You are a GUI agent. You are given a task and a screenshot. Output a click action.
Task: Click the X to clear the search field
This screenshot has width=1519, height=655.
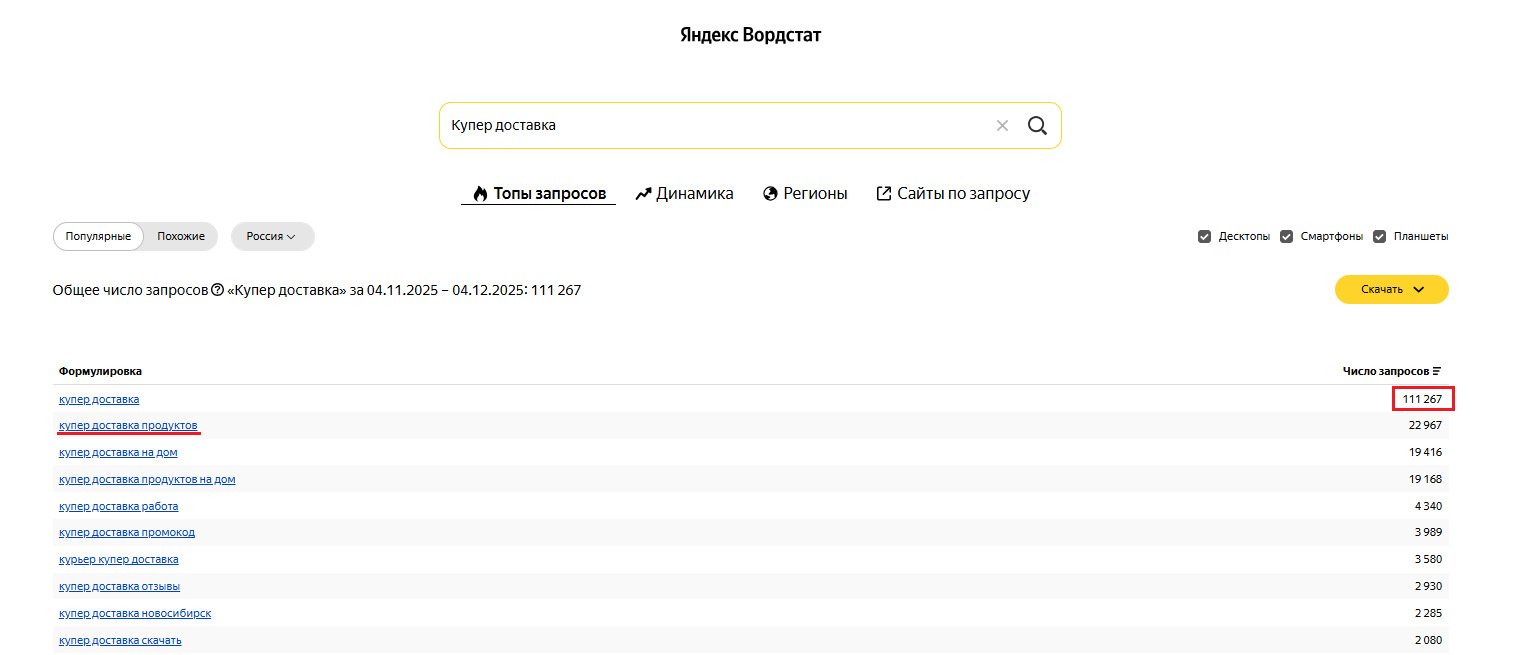pos(1002,125)
